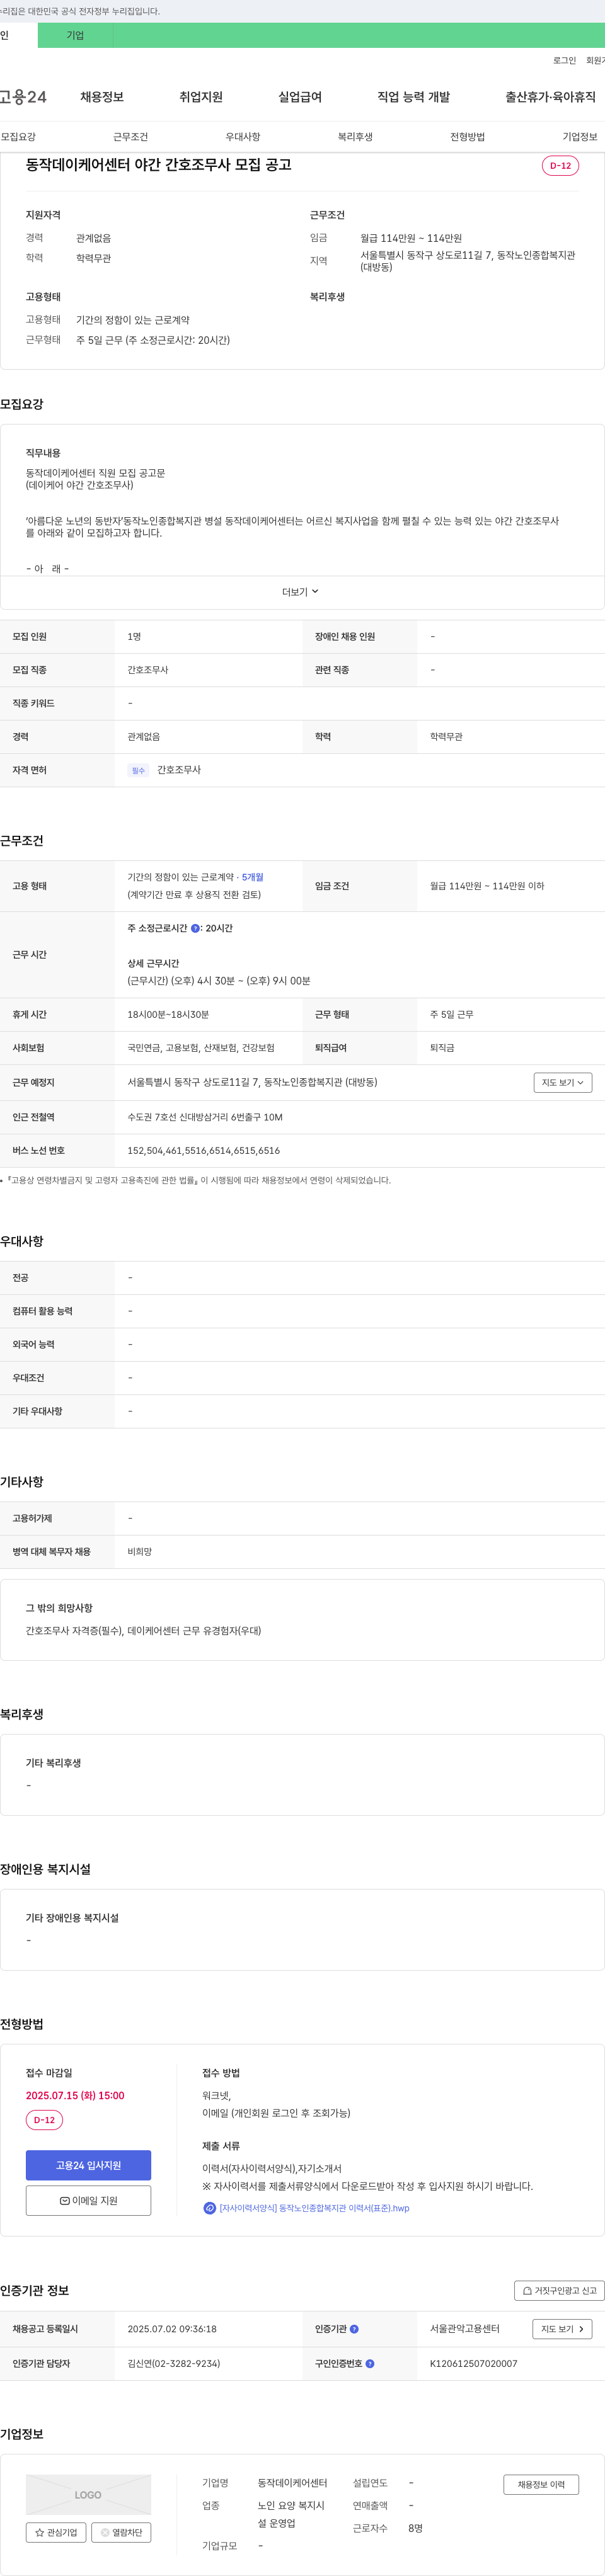The height and width of the screenshot is (2576, 605).
Task: Open the 채용정보 main menu
Action: click(x=102, y=97)
